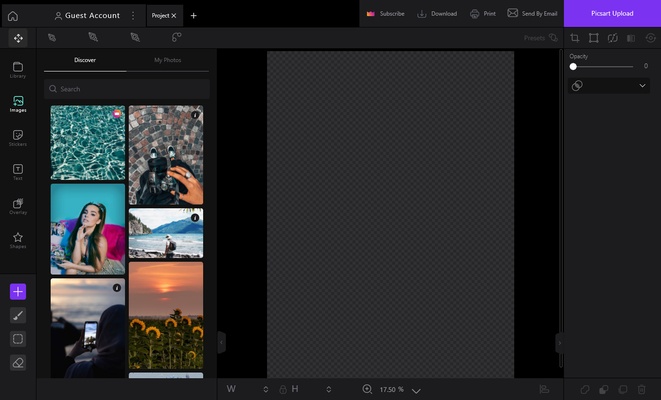Click the Opacity slider handle

click(573, 67)
